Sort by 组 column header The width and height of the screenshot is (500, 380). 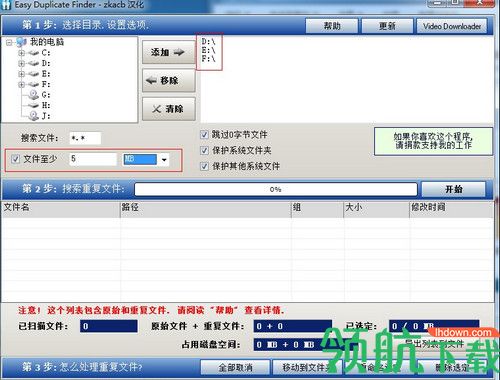pos(317,208)
